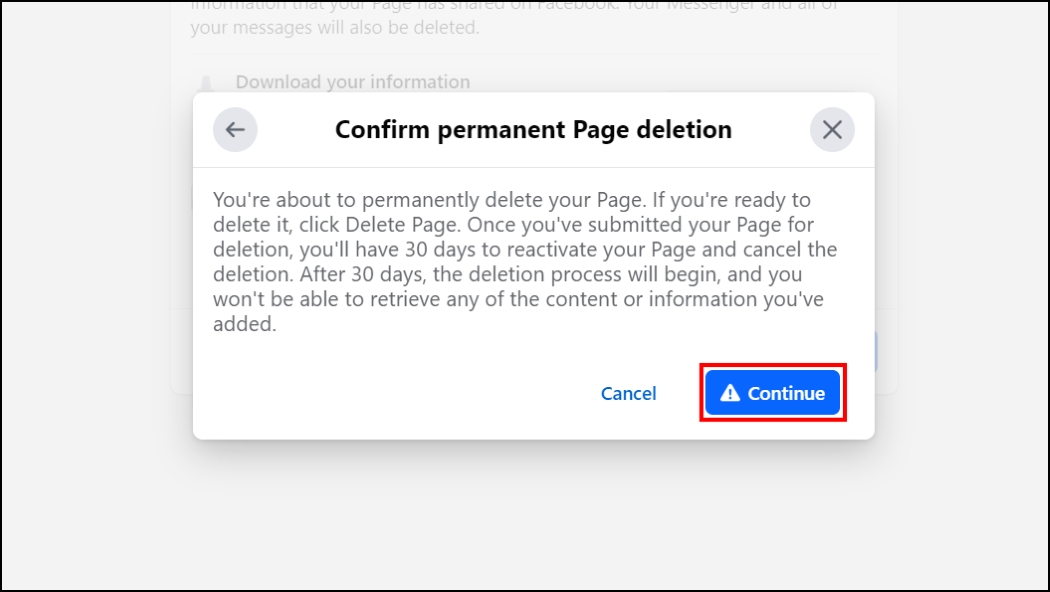
Task: Click Cancel to abort the deletion
Action: (628, 393)
